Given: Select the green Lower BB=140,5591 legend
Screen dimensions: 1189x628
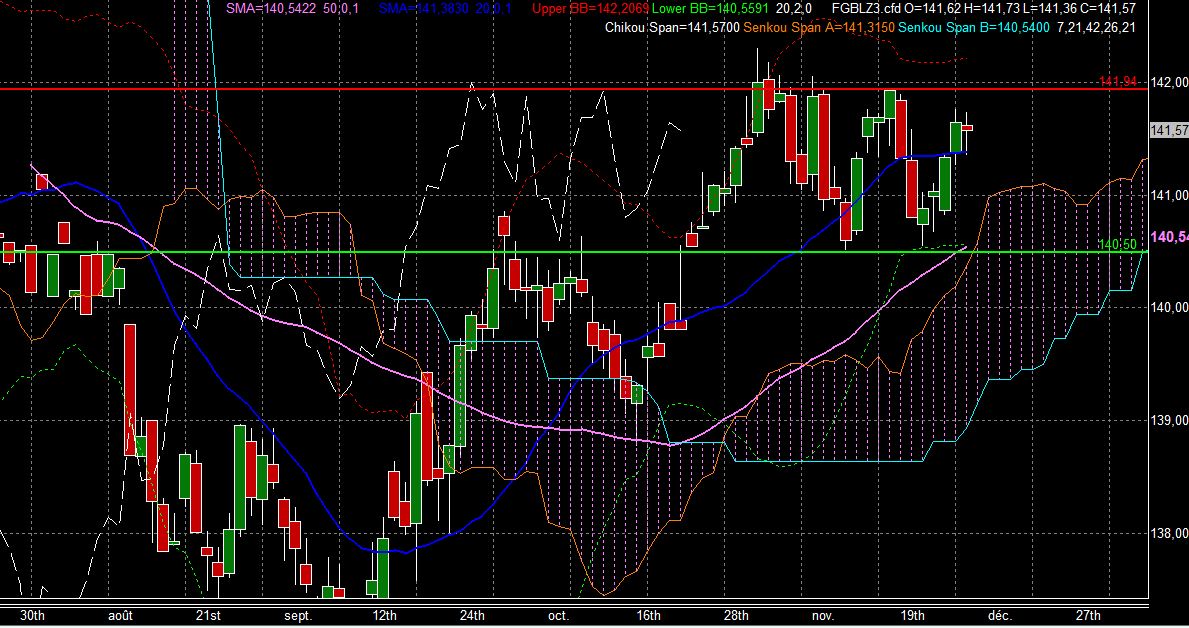Looking at the screenshot, I should pyautogui.click(x=710, y=8).
